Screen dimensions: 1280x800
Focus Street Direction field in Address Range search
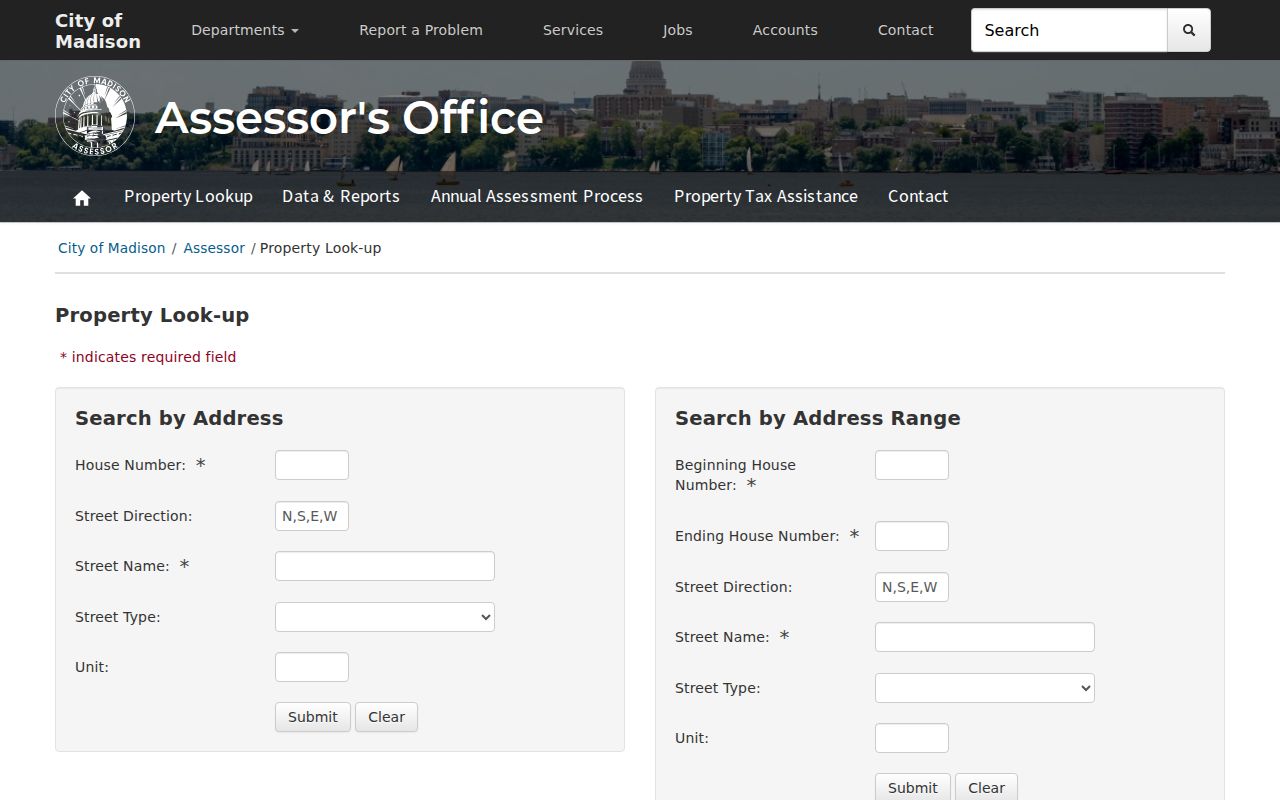pyautogui.click(x=912, y=587)
